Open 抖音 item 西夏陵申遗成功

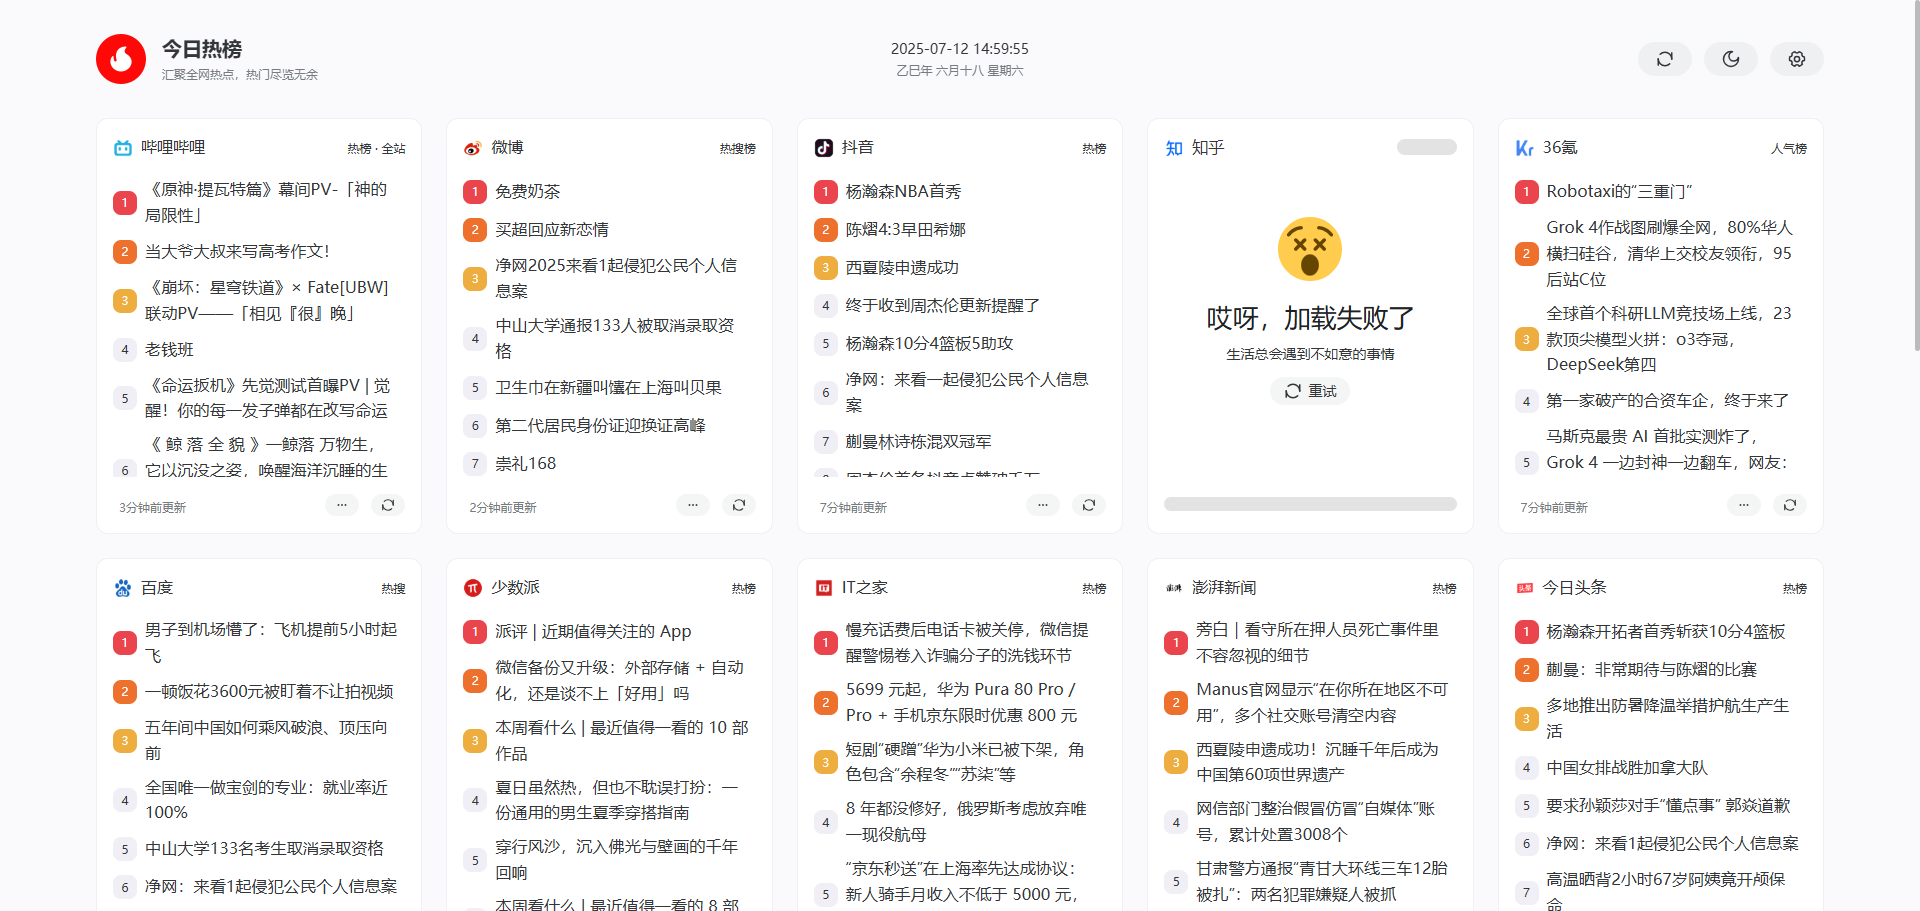(x=902, y=267)
